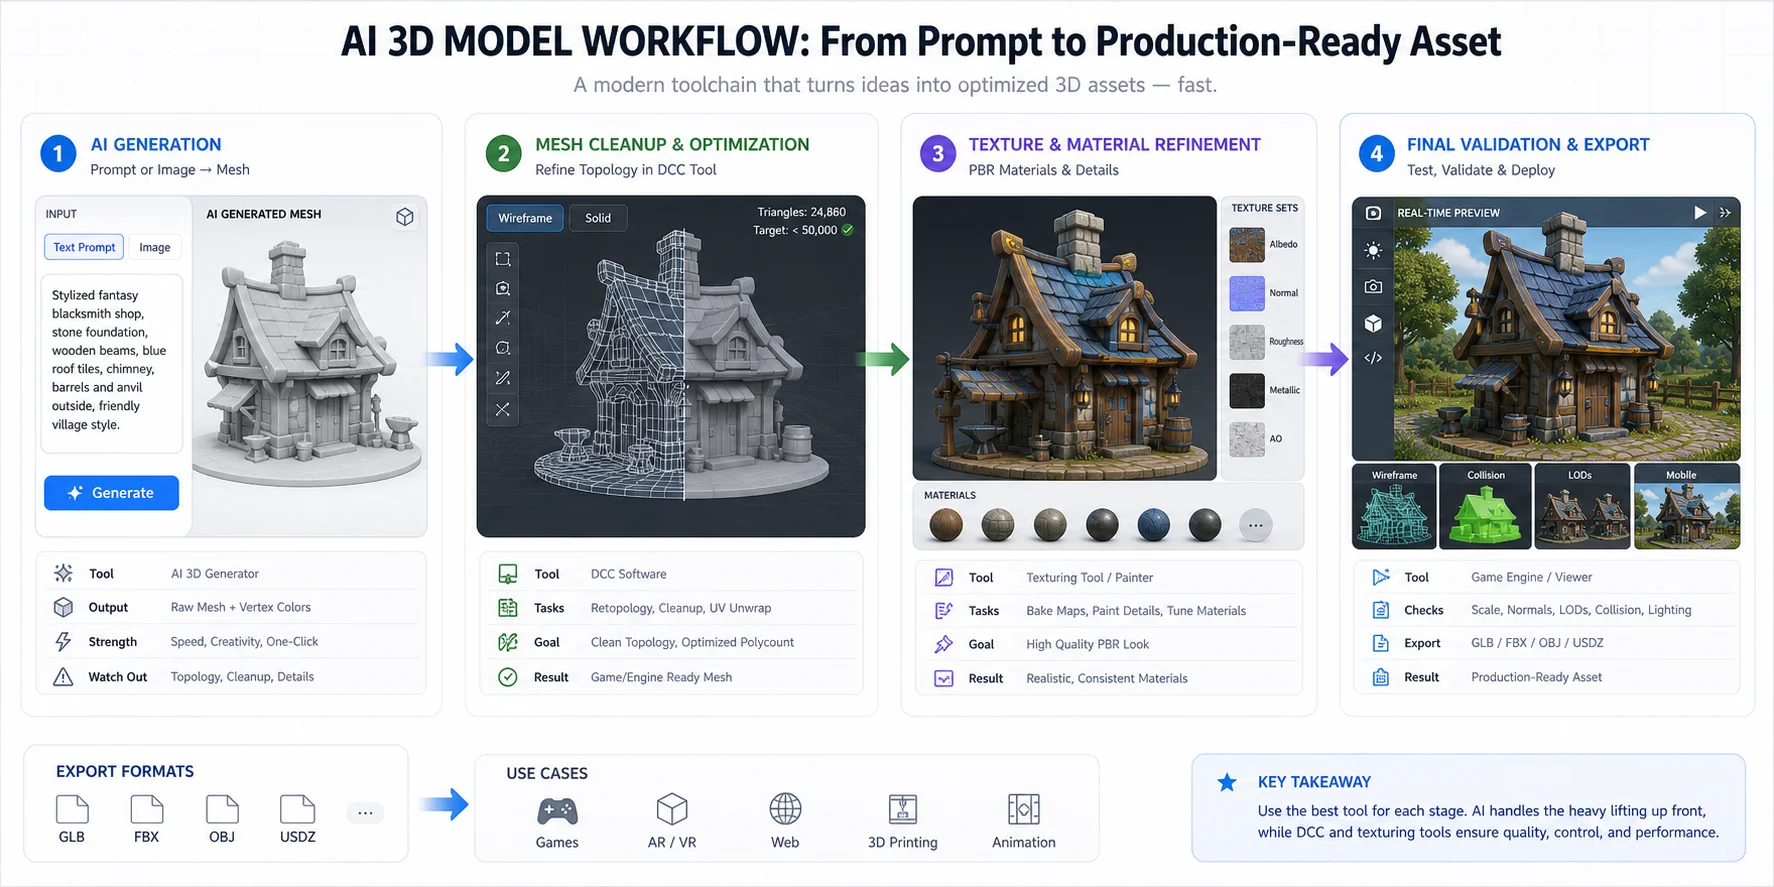1774x887 pixels.
Task: Click 'Scale, Normals, LODs, Collision, Lighting' text
Action: coord(1581,610)
